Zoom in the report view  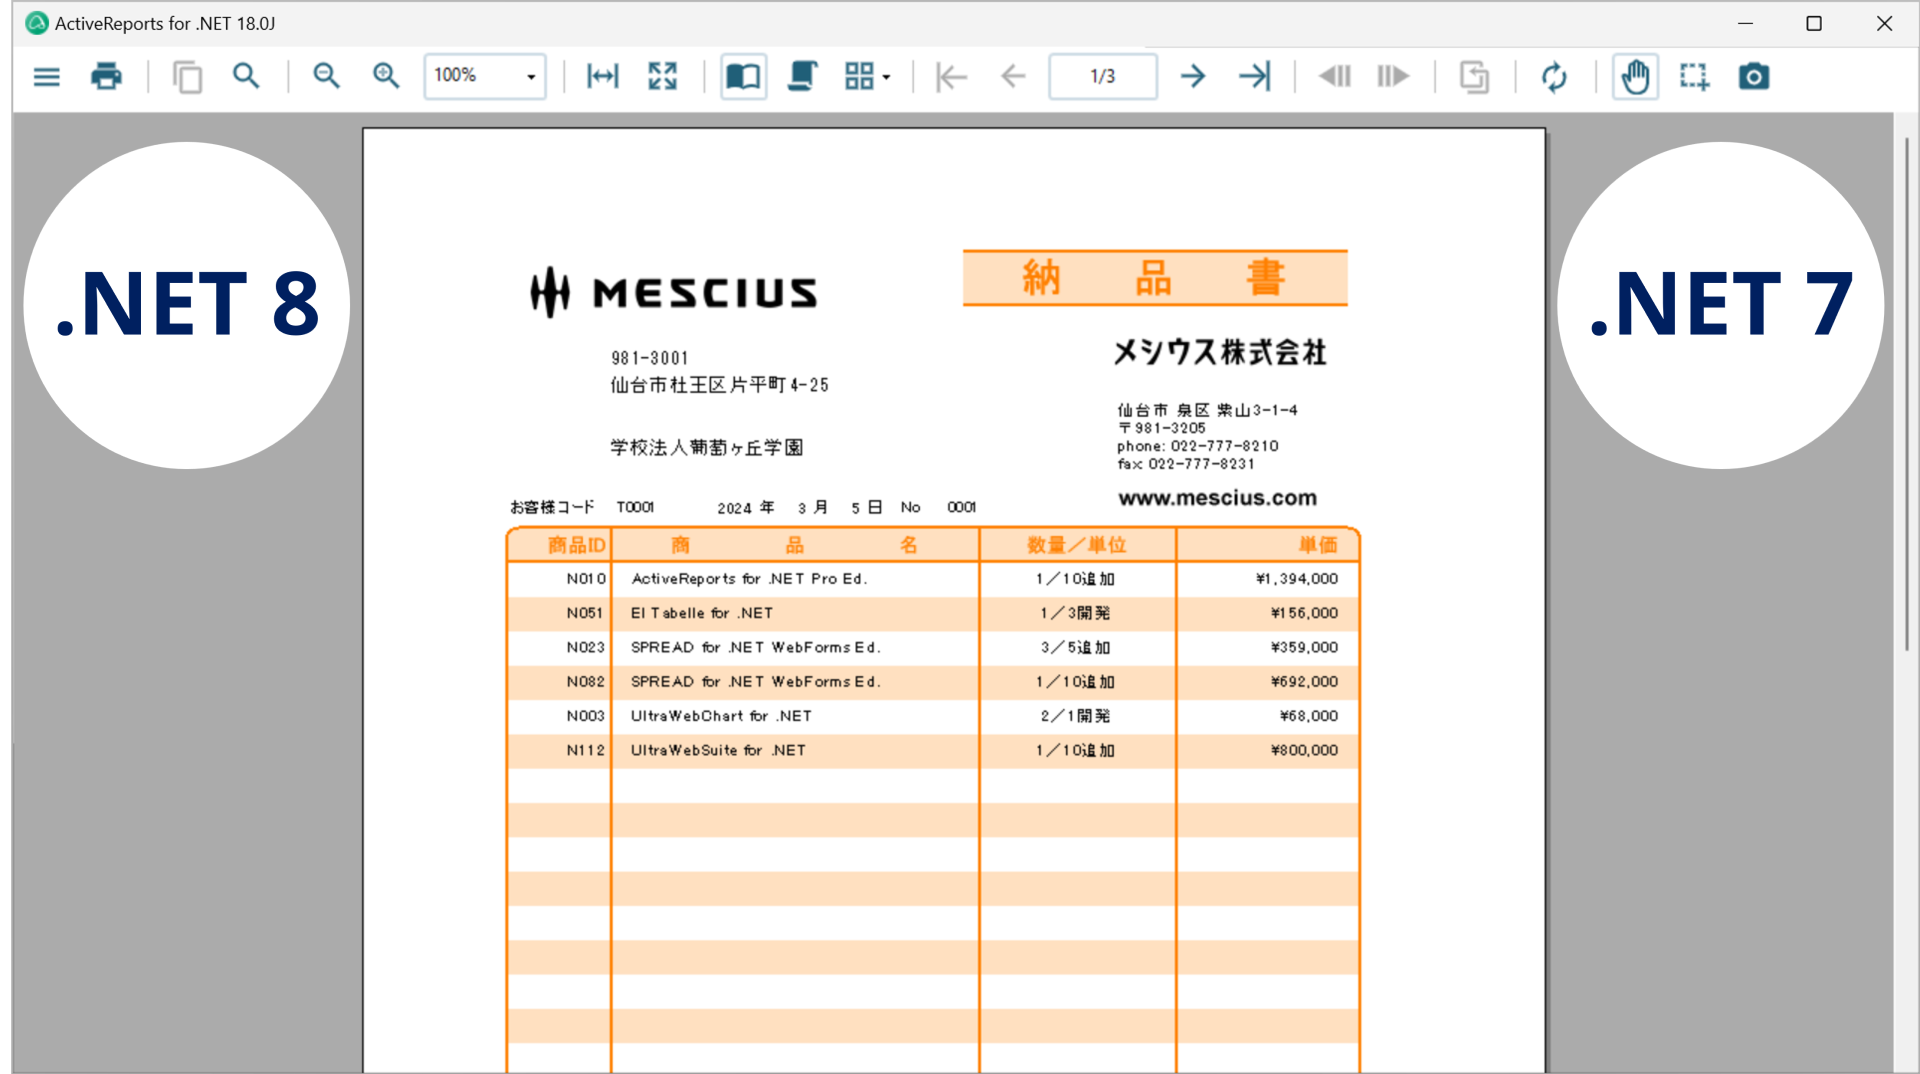[386, 76]
